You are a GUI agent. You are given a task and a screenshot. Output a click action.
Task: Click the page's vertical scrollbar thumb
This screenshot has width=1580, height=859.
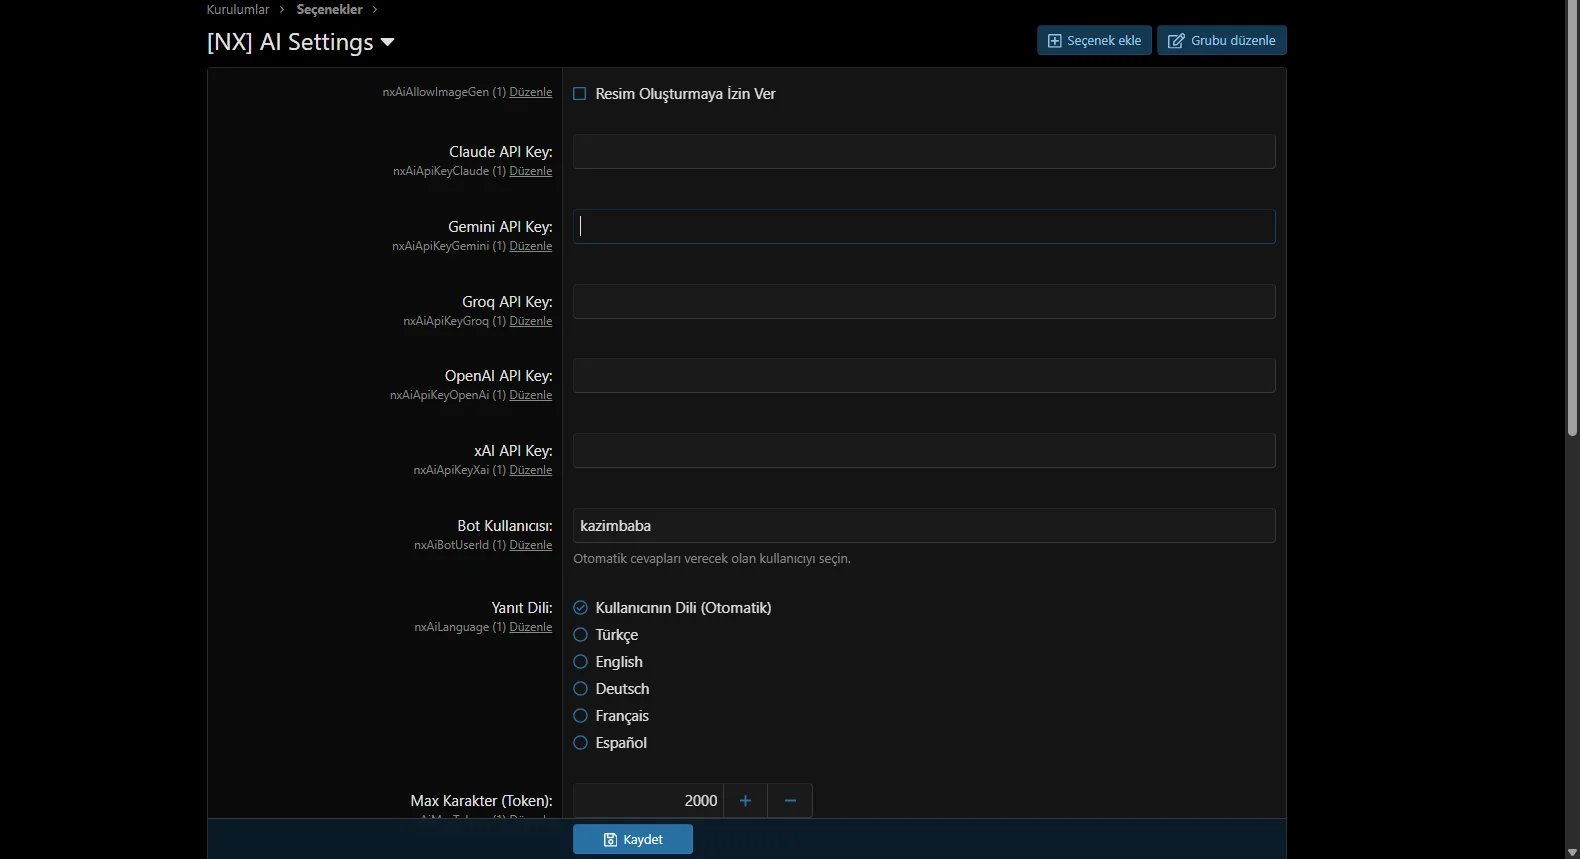tap(1572, 220)
